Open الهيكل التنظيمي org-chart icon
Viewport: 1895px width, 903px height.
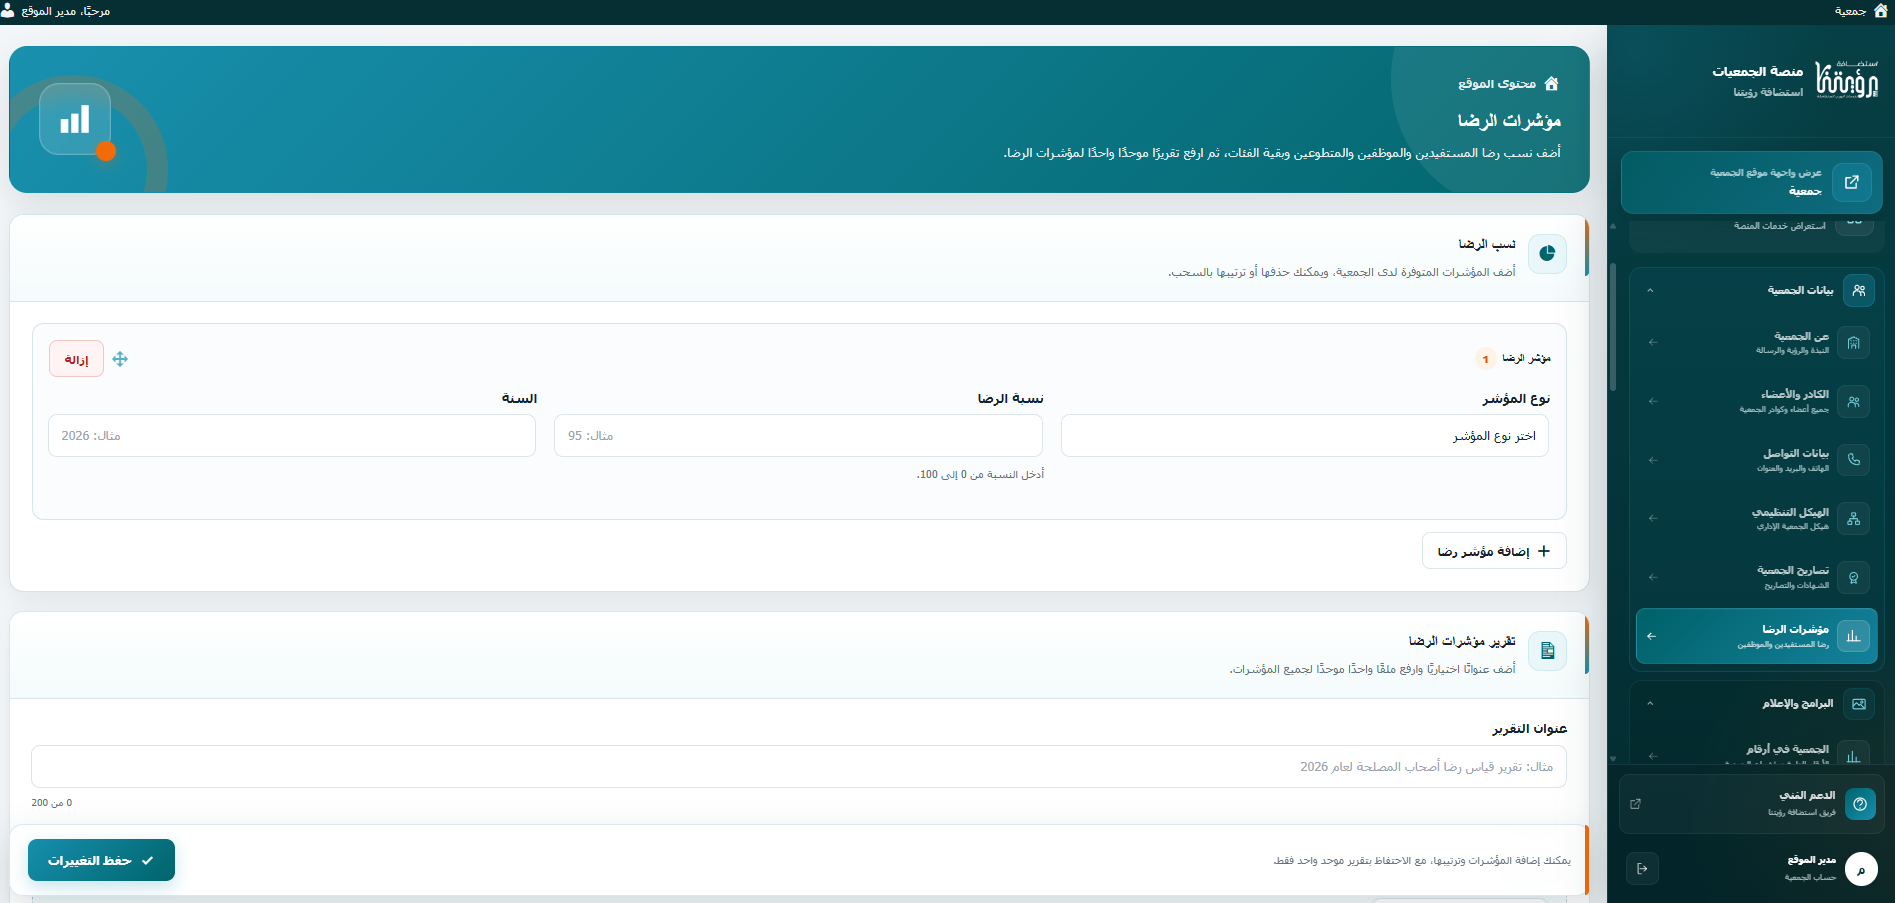tap(1853, 518)
